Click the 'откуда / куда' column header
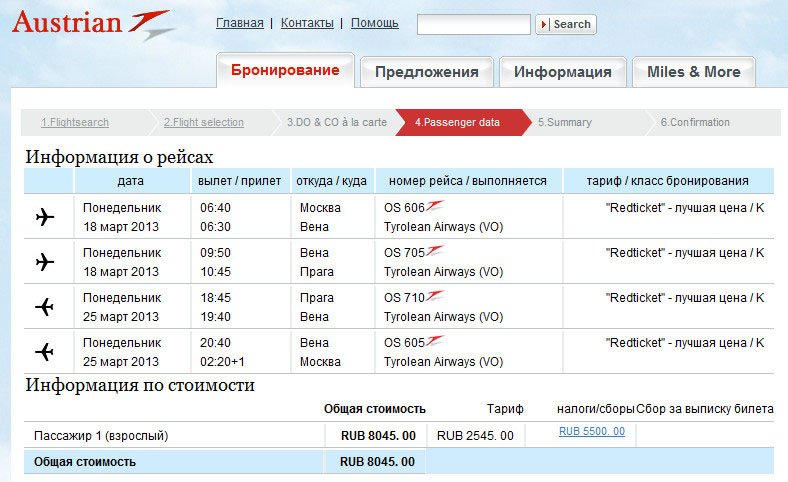The height and width of the screenshot is (482, 788). click(331, 181)
